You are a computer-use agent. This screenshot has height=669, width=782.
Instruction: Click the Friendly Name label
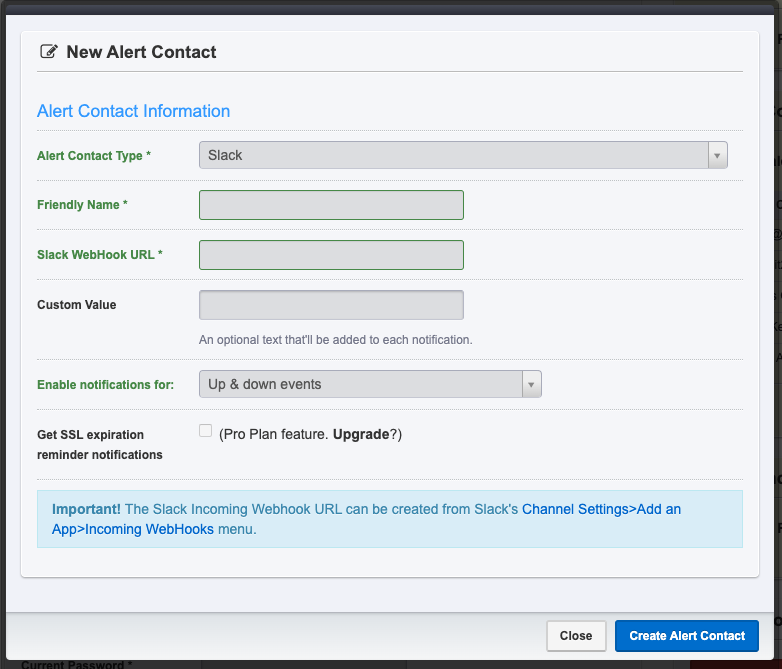(x=82, y=205)
